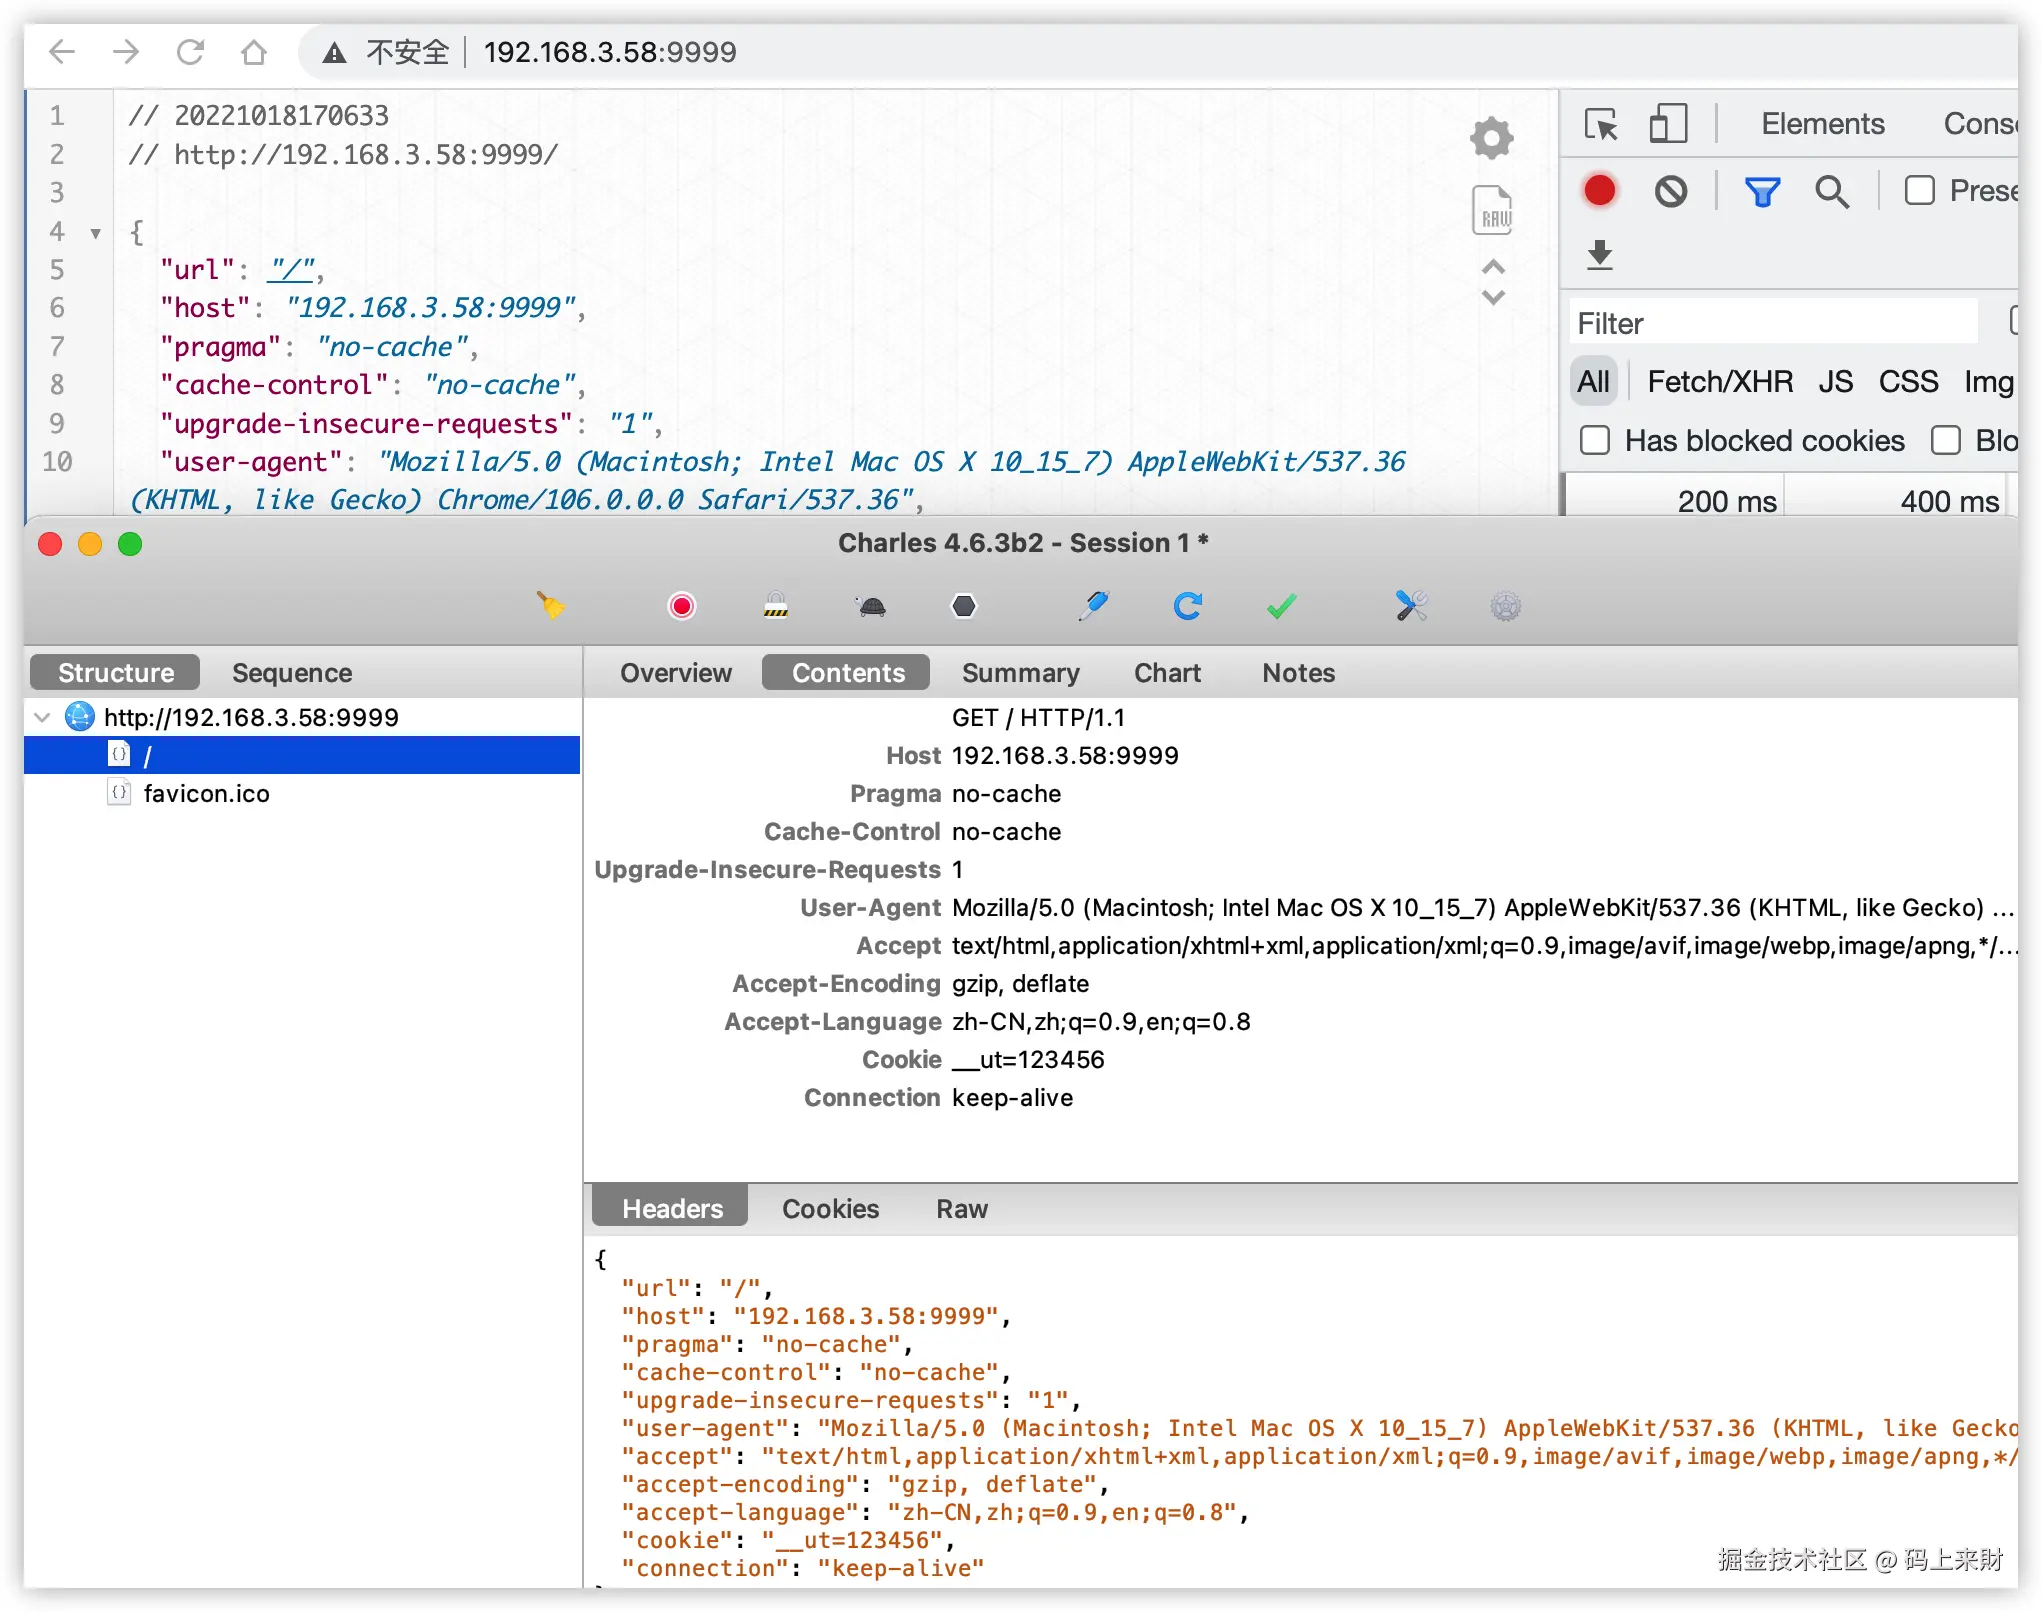Enable the Has blocked cookies filter
The width and height of the screenshot is (2042, 1612).
pos(1594,440)
